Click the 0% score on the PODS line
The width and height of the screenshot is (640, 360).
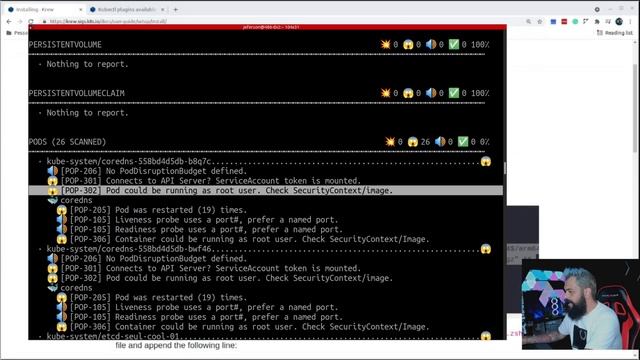484,142
